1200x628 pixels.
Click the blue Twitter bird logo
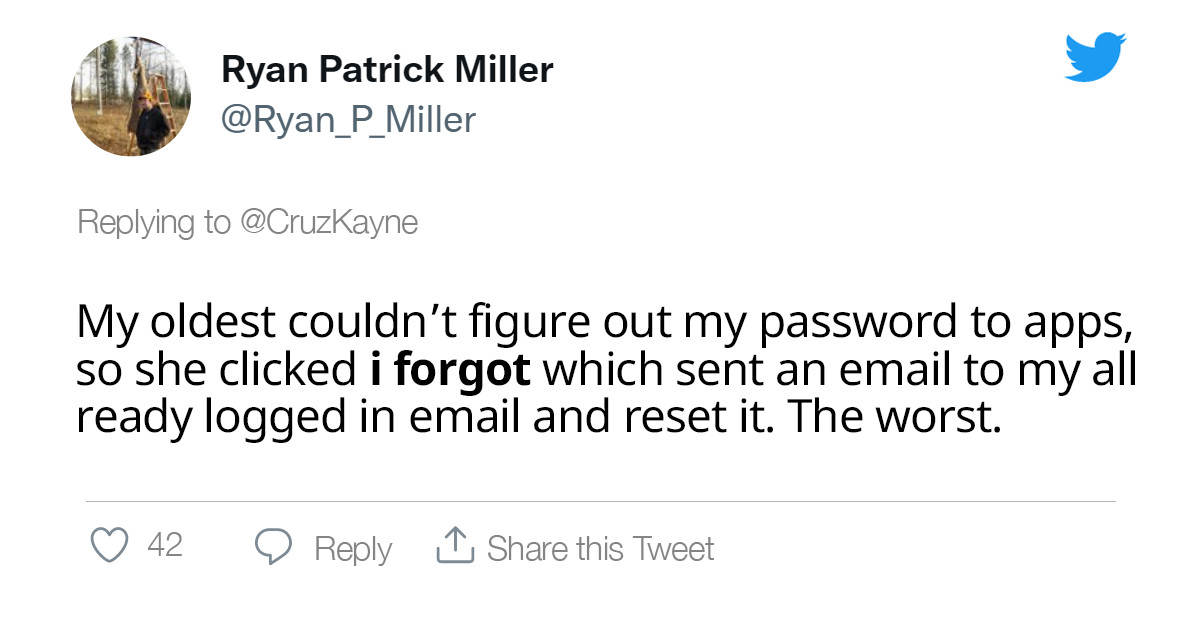click(1095, 56)
